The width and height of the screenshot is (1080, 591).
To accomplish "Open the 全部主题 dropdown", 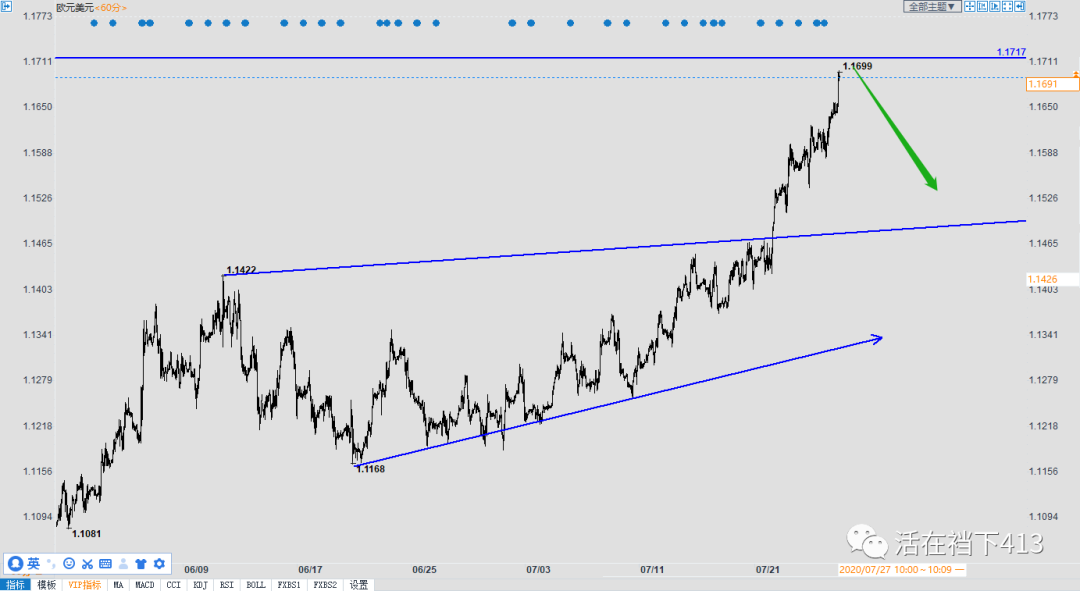I will (x=932, y=6).
